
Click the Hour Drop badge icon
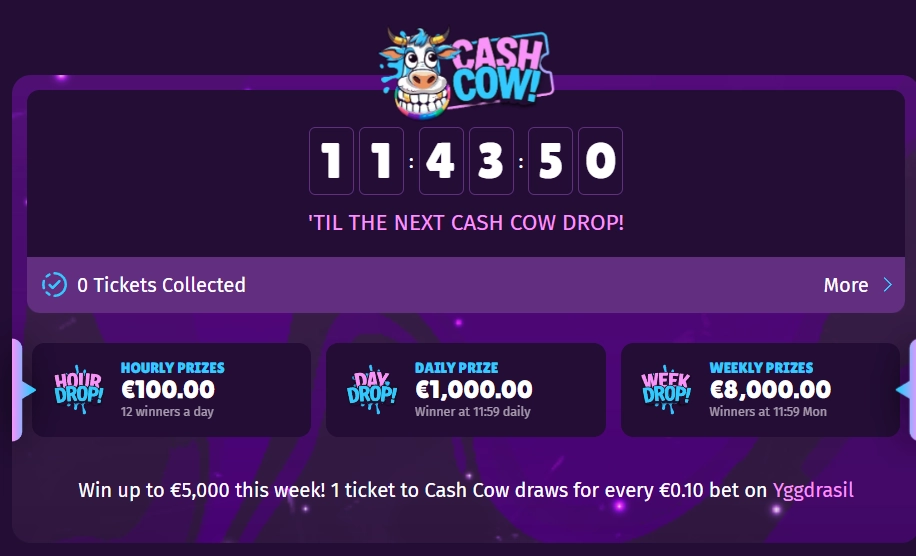click(78, 389)
